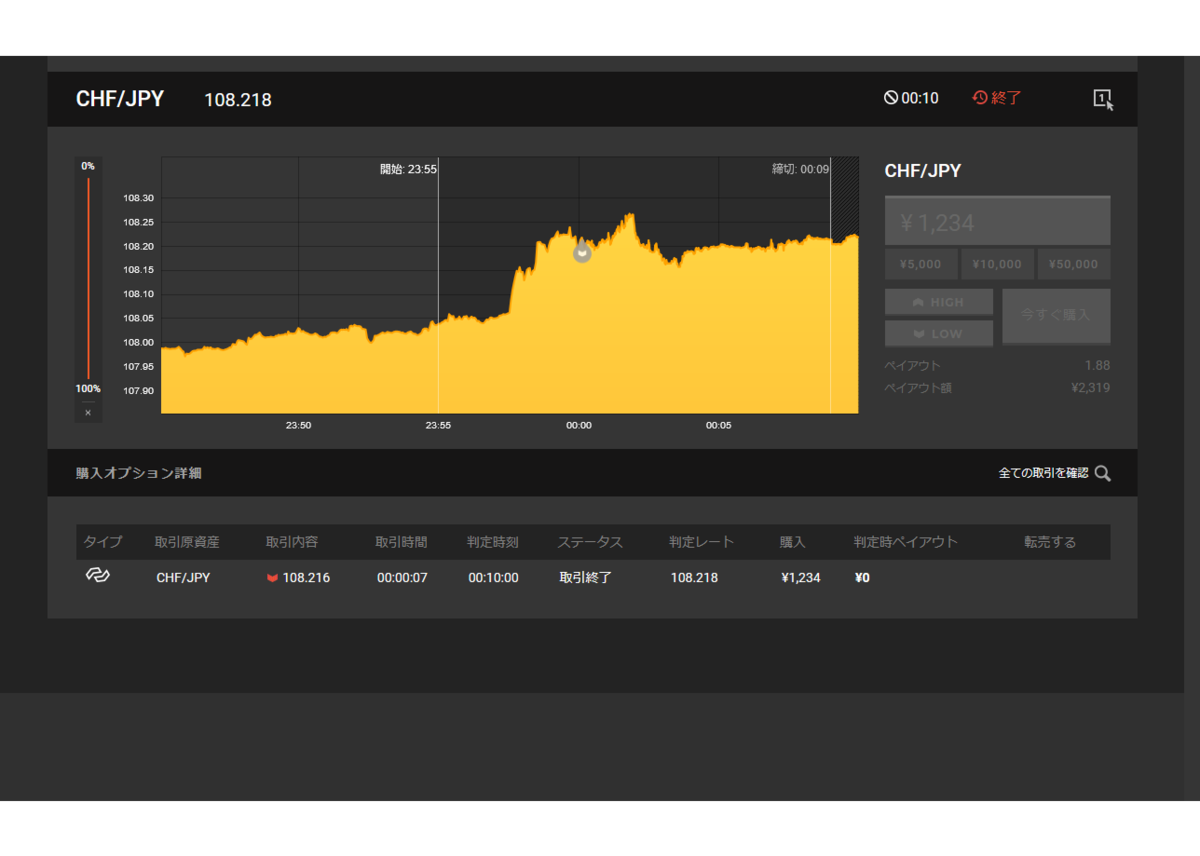Open 全ての取引を確認 link
Image resolution: width=1200 pixels, height=856 pixels.
[x=1043, y=473]
